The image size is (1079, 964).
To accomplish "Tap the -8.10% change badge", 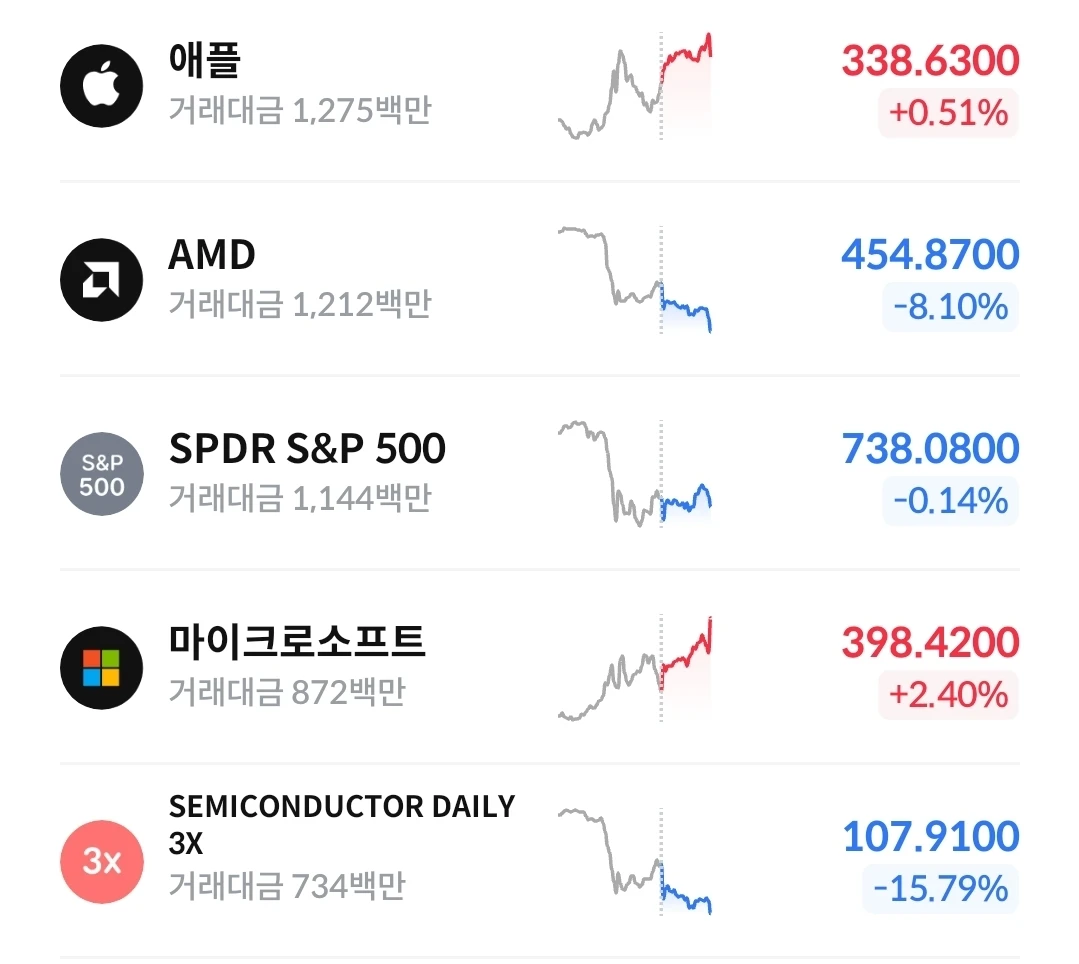I will 950,307.
